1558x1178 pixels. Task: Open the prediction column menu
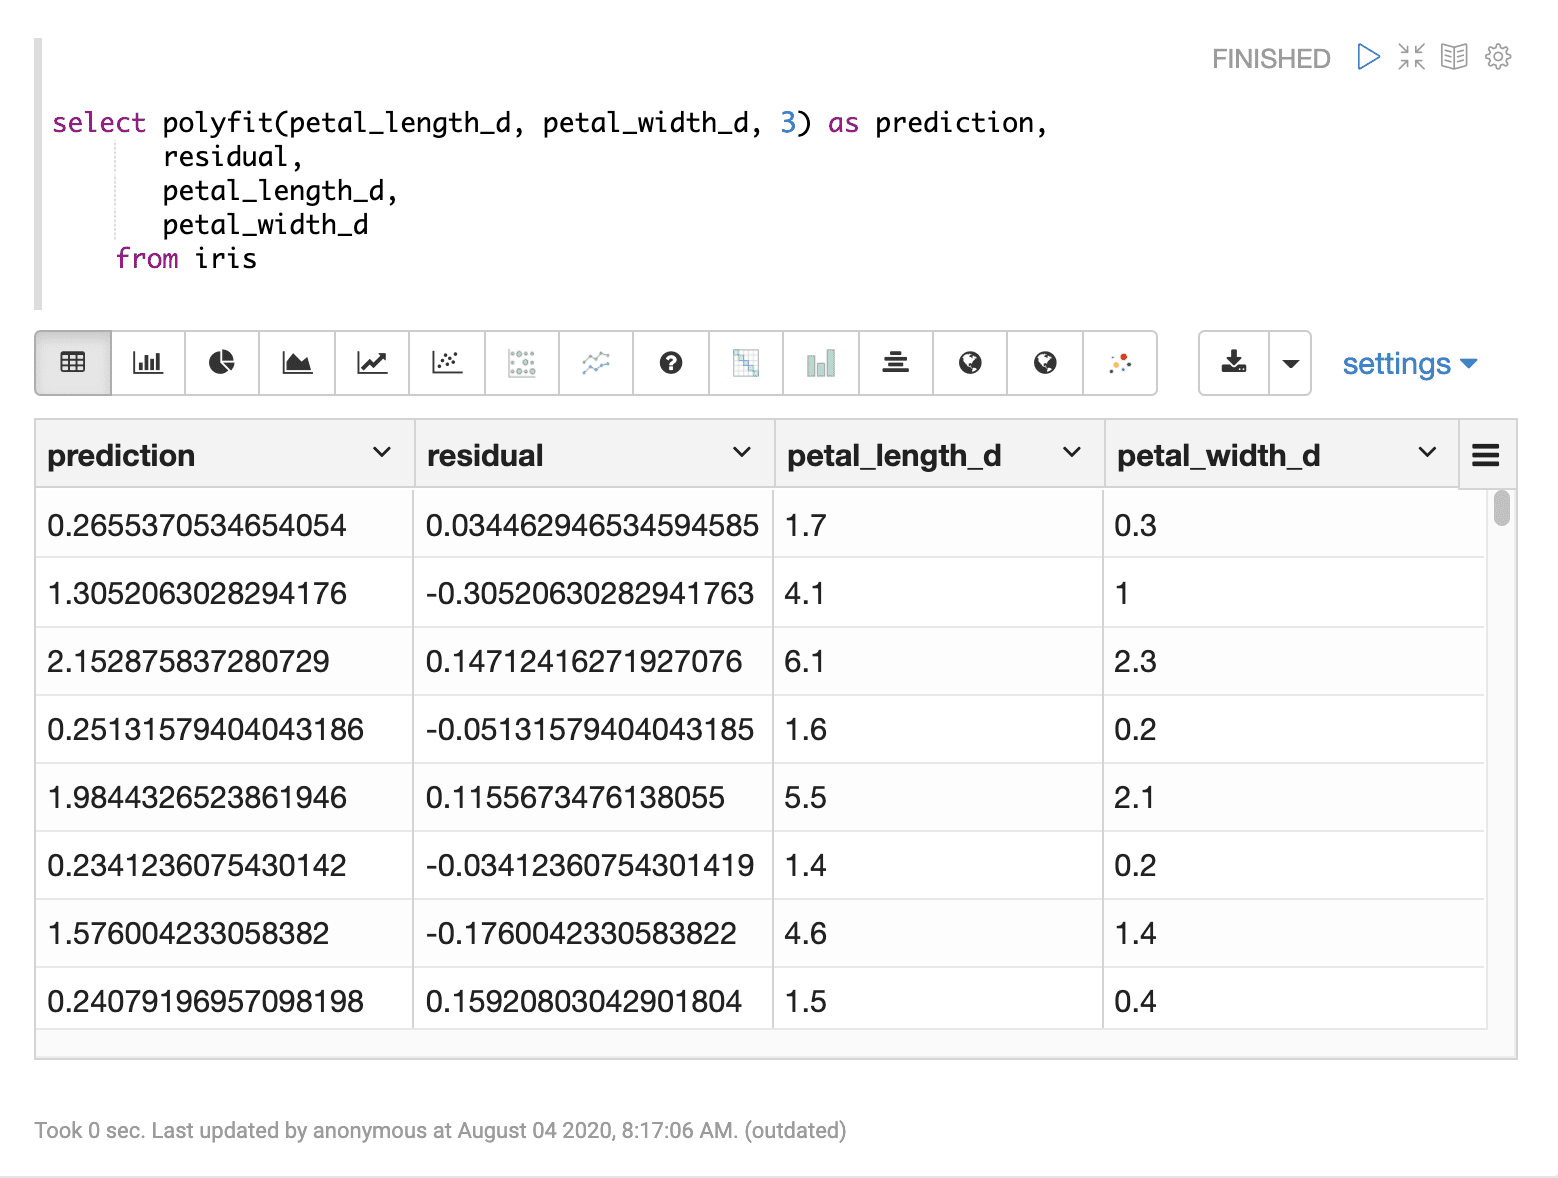click(383, 453)
